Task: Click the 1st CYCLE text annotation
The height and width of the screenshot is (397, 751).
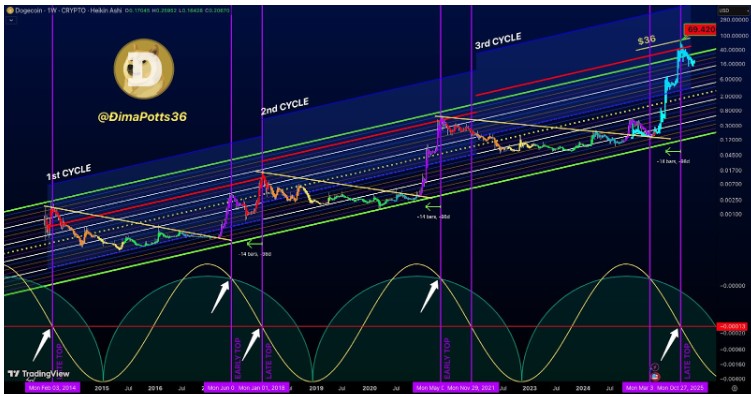Action: 68,172
